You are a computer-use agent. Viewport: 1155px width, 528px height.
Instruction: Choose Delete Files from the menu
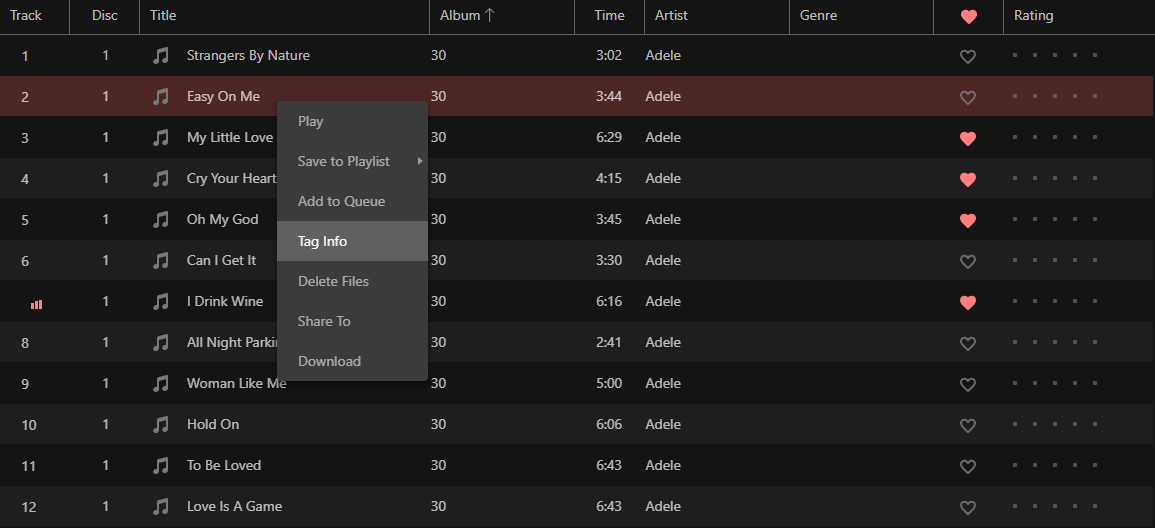click(x=352, y=281)
